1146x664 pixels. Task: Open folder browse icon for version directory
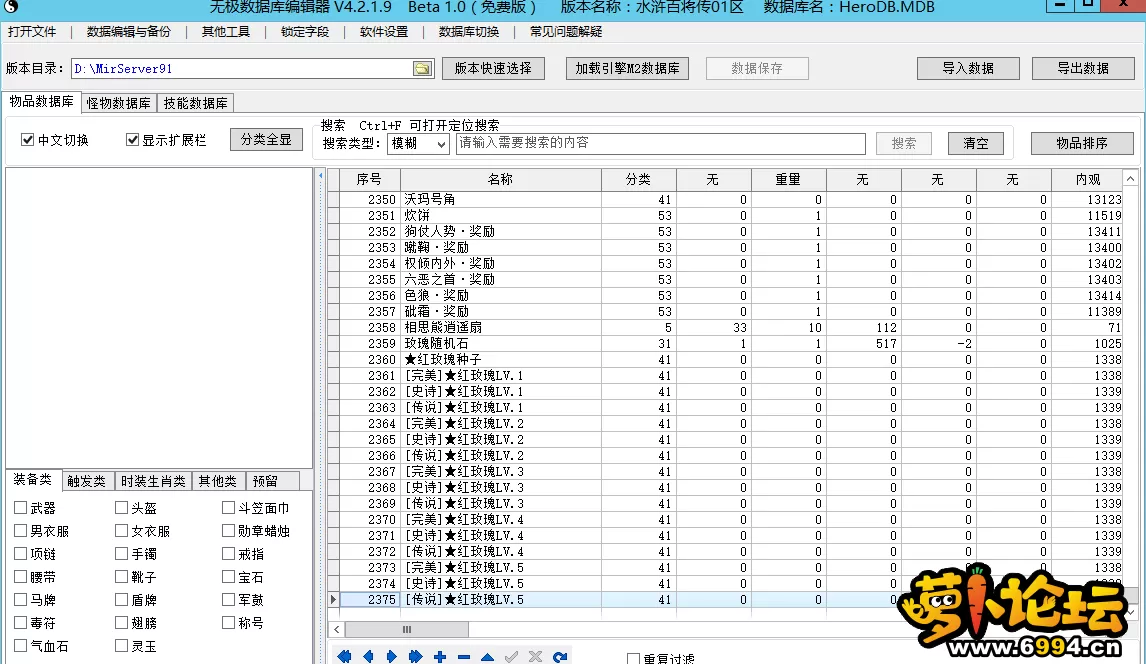click(x=422, y=69)
